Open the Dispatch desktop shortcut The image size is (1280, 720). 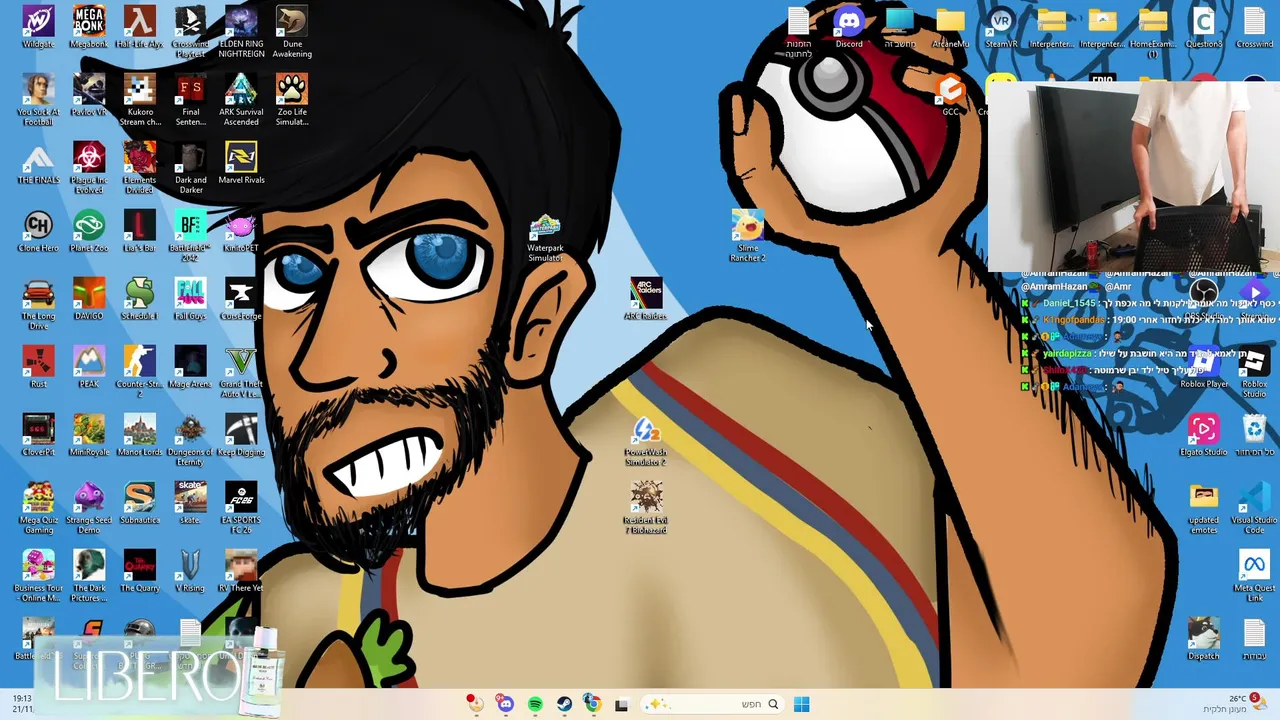tap(1204, 639)
